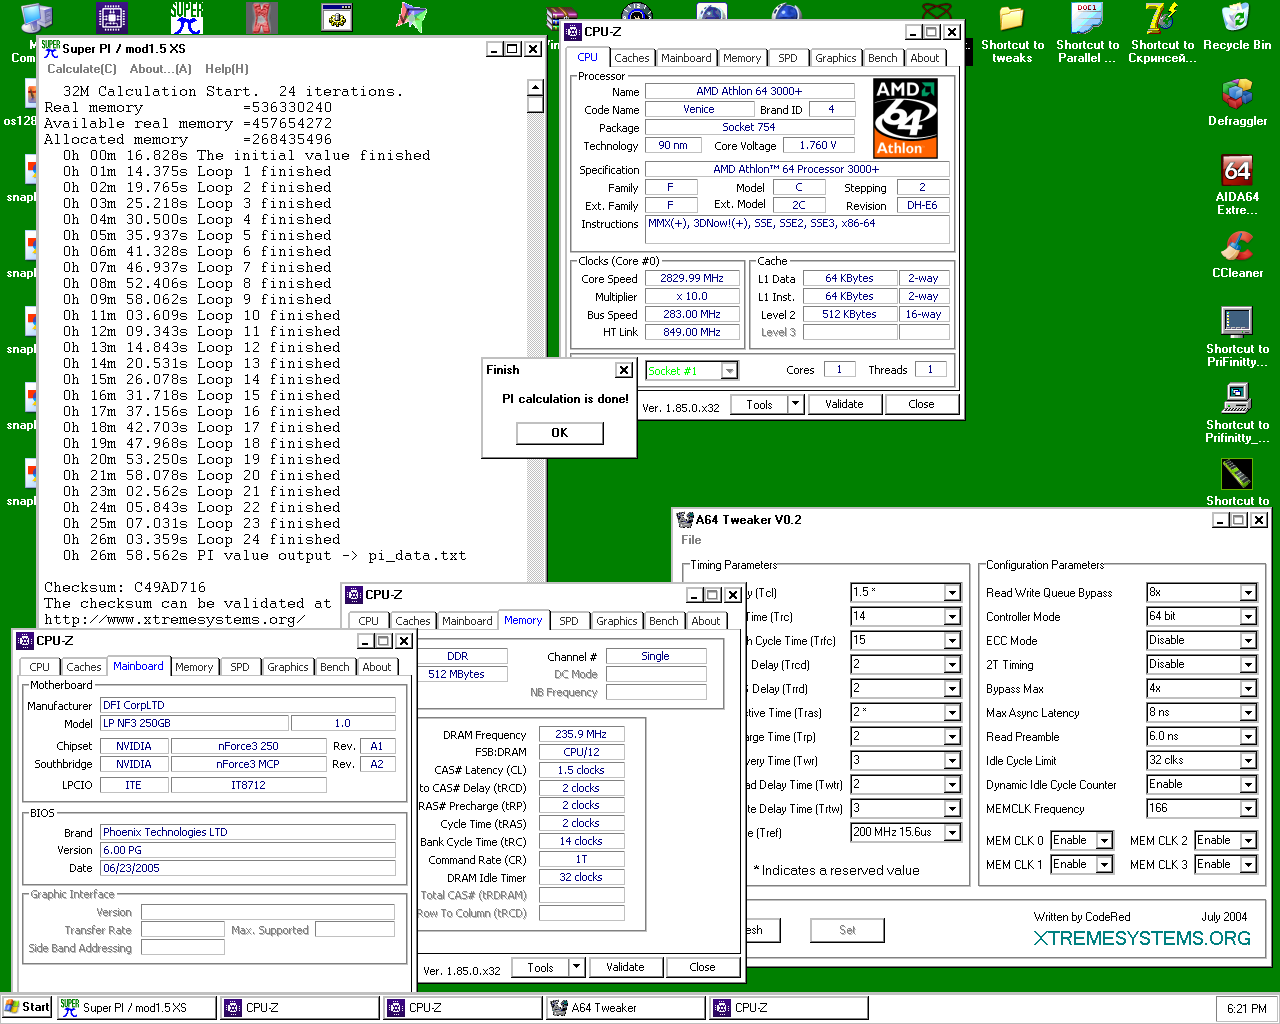Open the File menu in A64 Tweaker
This screenshot has height=1024, width=1280.
[691, 540]
